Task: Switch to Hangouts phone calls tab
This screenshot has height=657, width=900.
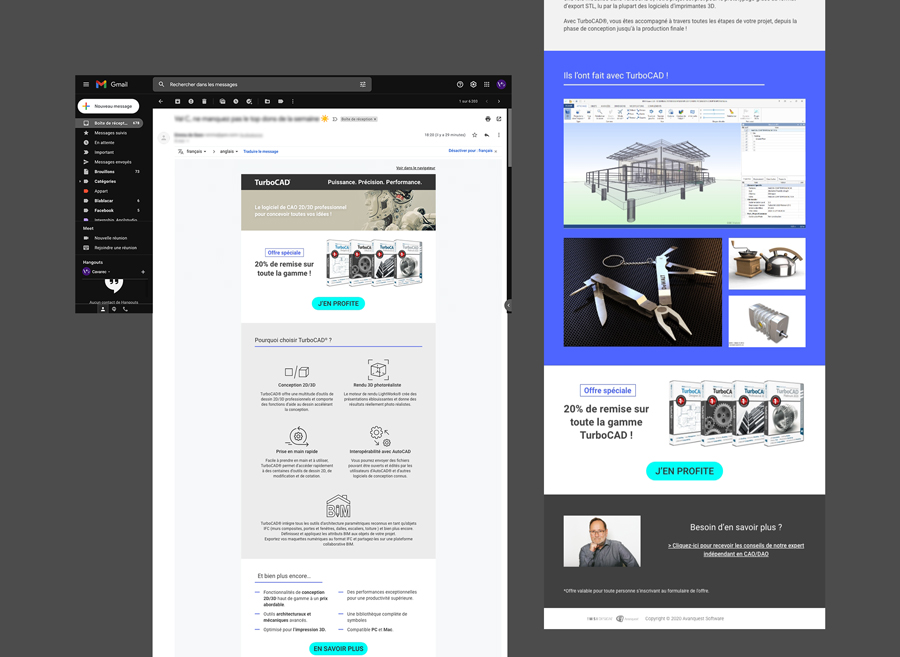Action: point(125,309)
